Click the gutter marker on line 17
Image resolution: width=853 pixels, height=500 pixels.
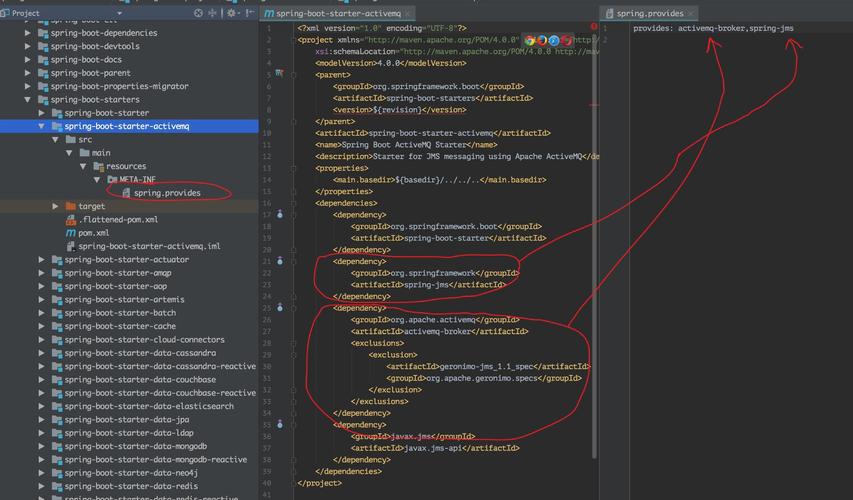[280, 214]
